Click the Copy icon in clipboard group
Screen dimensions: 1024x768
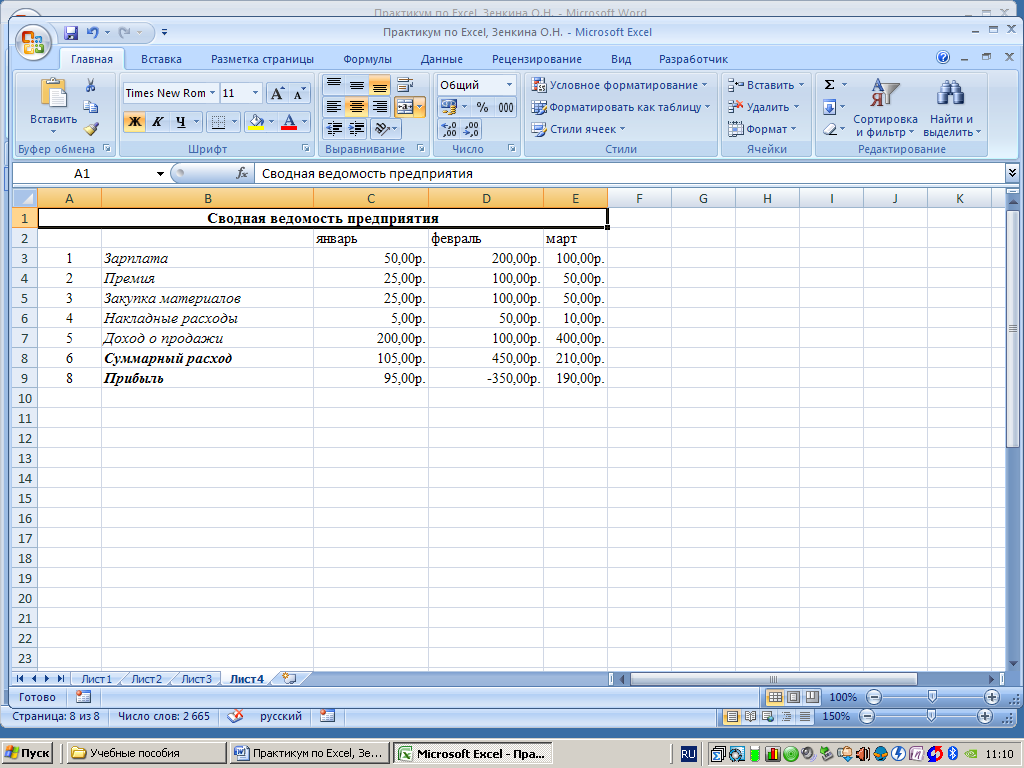click(x=91, y=107)
